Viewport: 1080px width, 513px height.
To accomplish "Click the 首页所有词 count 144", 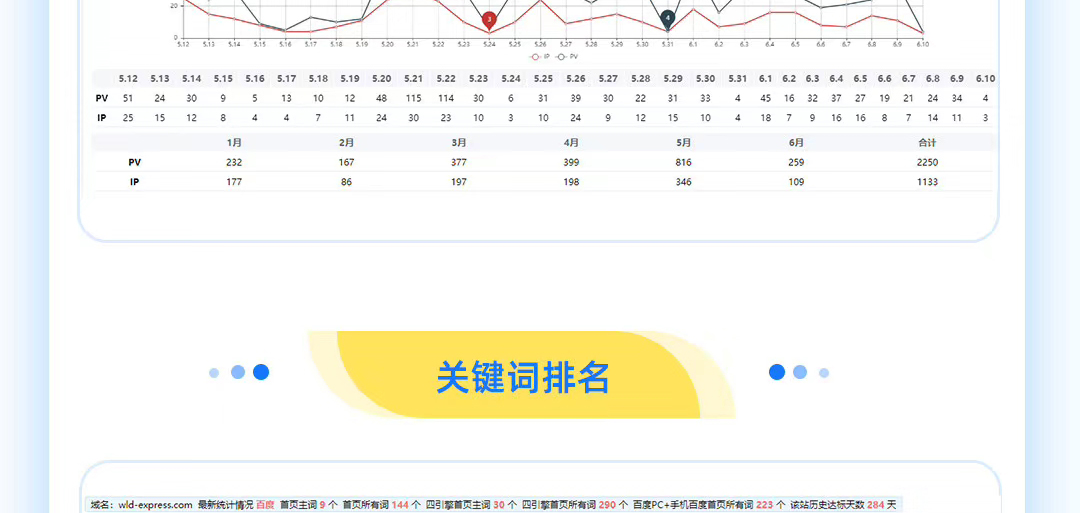I will 400,505.
